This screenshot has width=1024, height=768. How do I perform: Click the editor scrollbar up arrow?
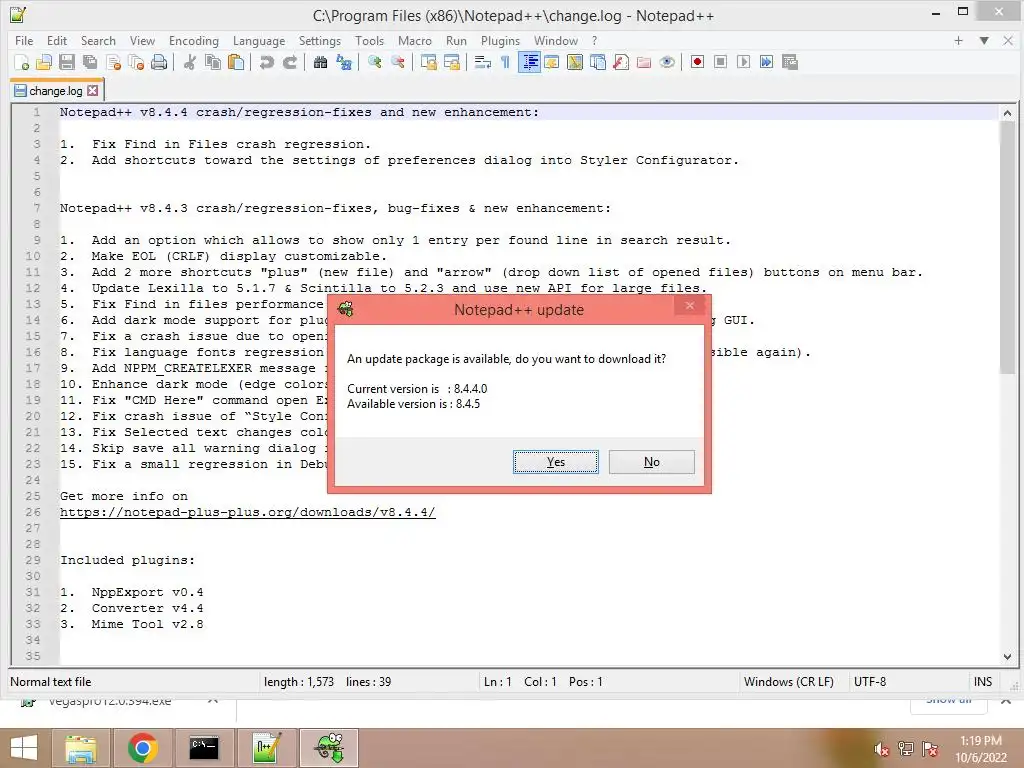(1007, 113)
